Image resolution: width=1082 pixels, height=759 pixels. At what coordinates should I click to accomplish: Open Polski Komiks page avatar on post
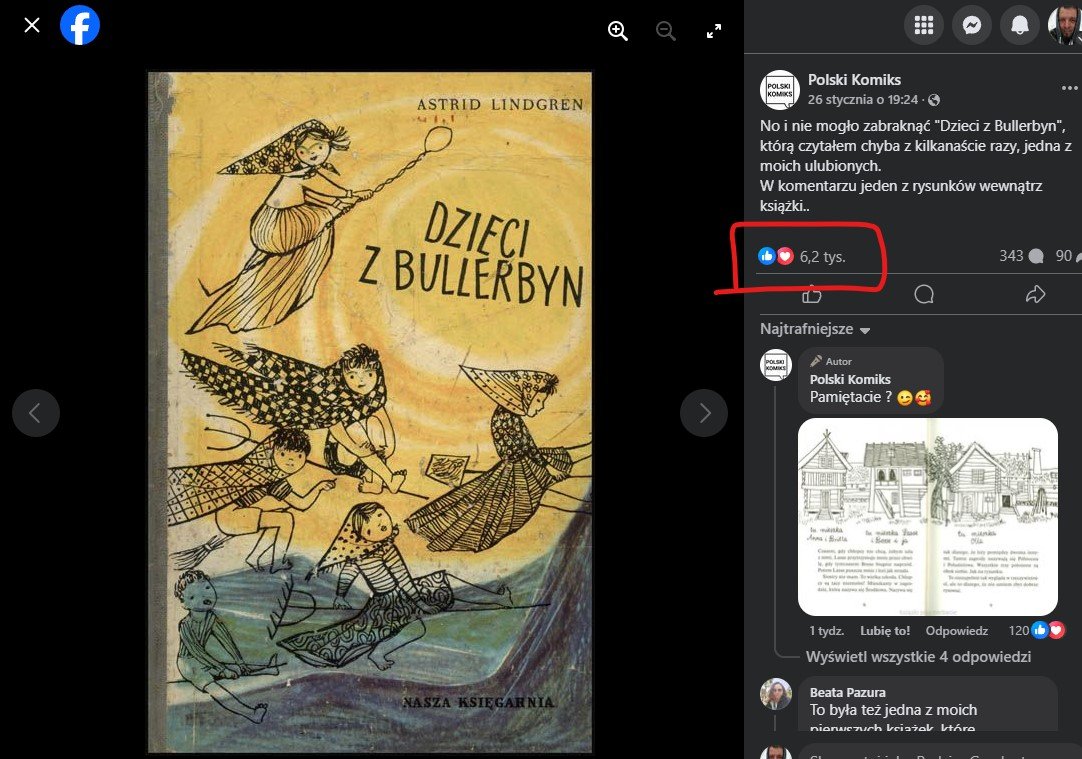click(x=780, y=90)
